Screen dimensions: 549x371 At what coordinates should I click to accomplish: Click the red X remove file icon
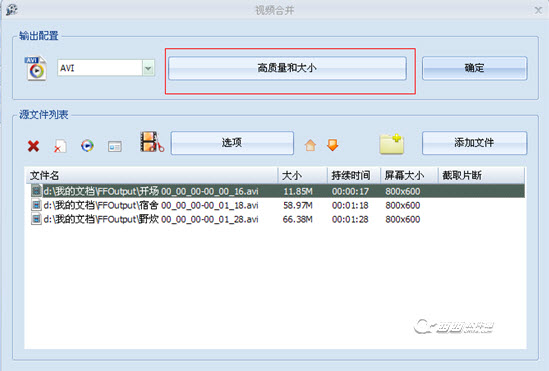[33, 146]
